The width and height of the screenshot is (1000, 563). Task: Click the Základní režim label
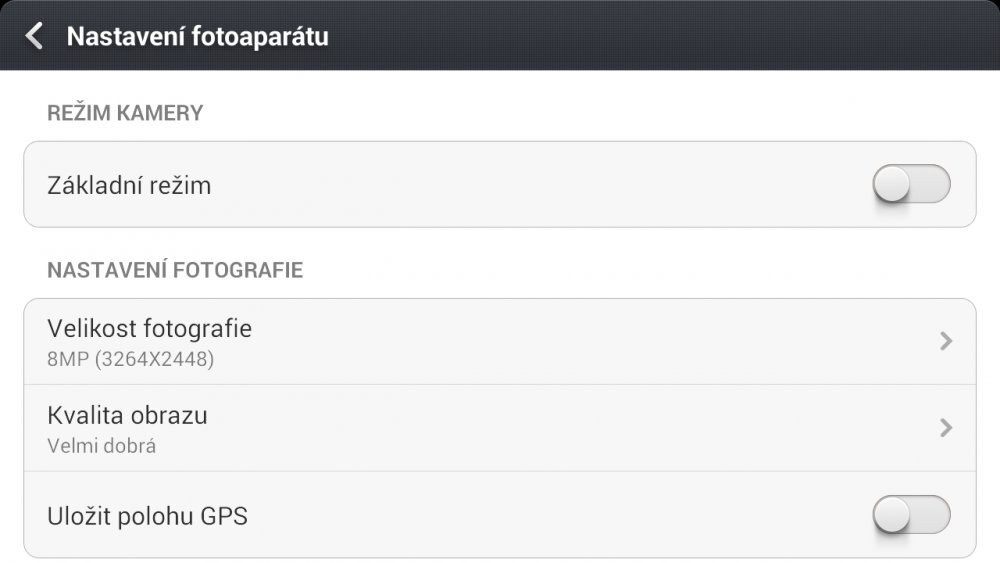point(129,186)
